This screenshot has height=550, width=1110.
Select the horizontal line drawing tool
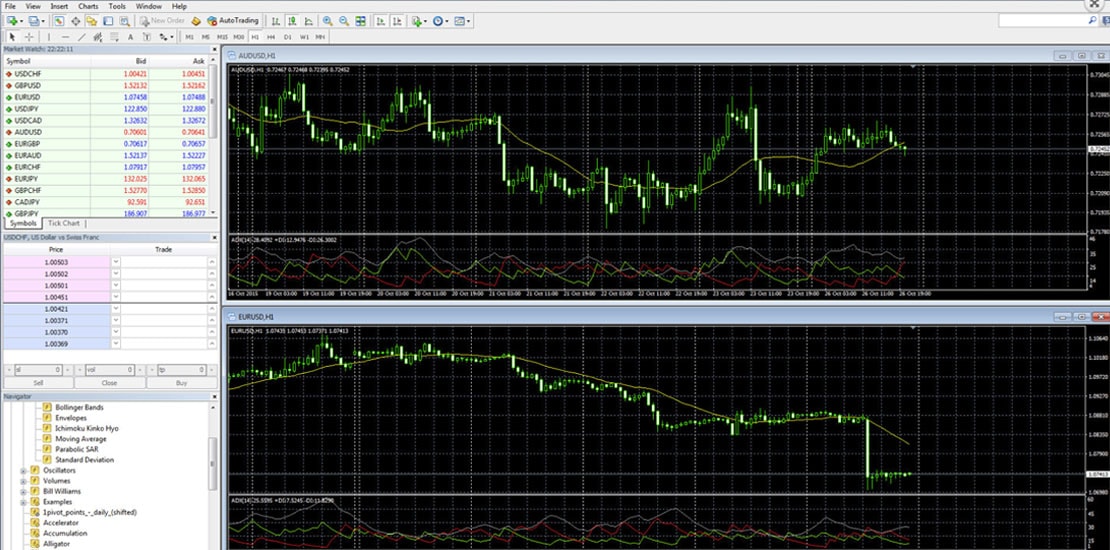click(65, 37)
